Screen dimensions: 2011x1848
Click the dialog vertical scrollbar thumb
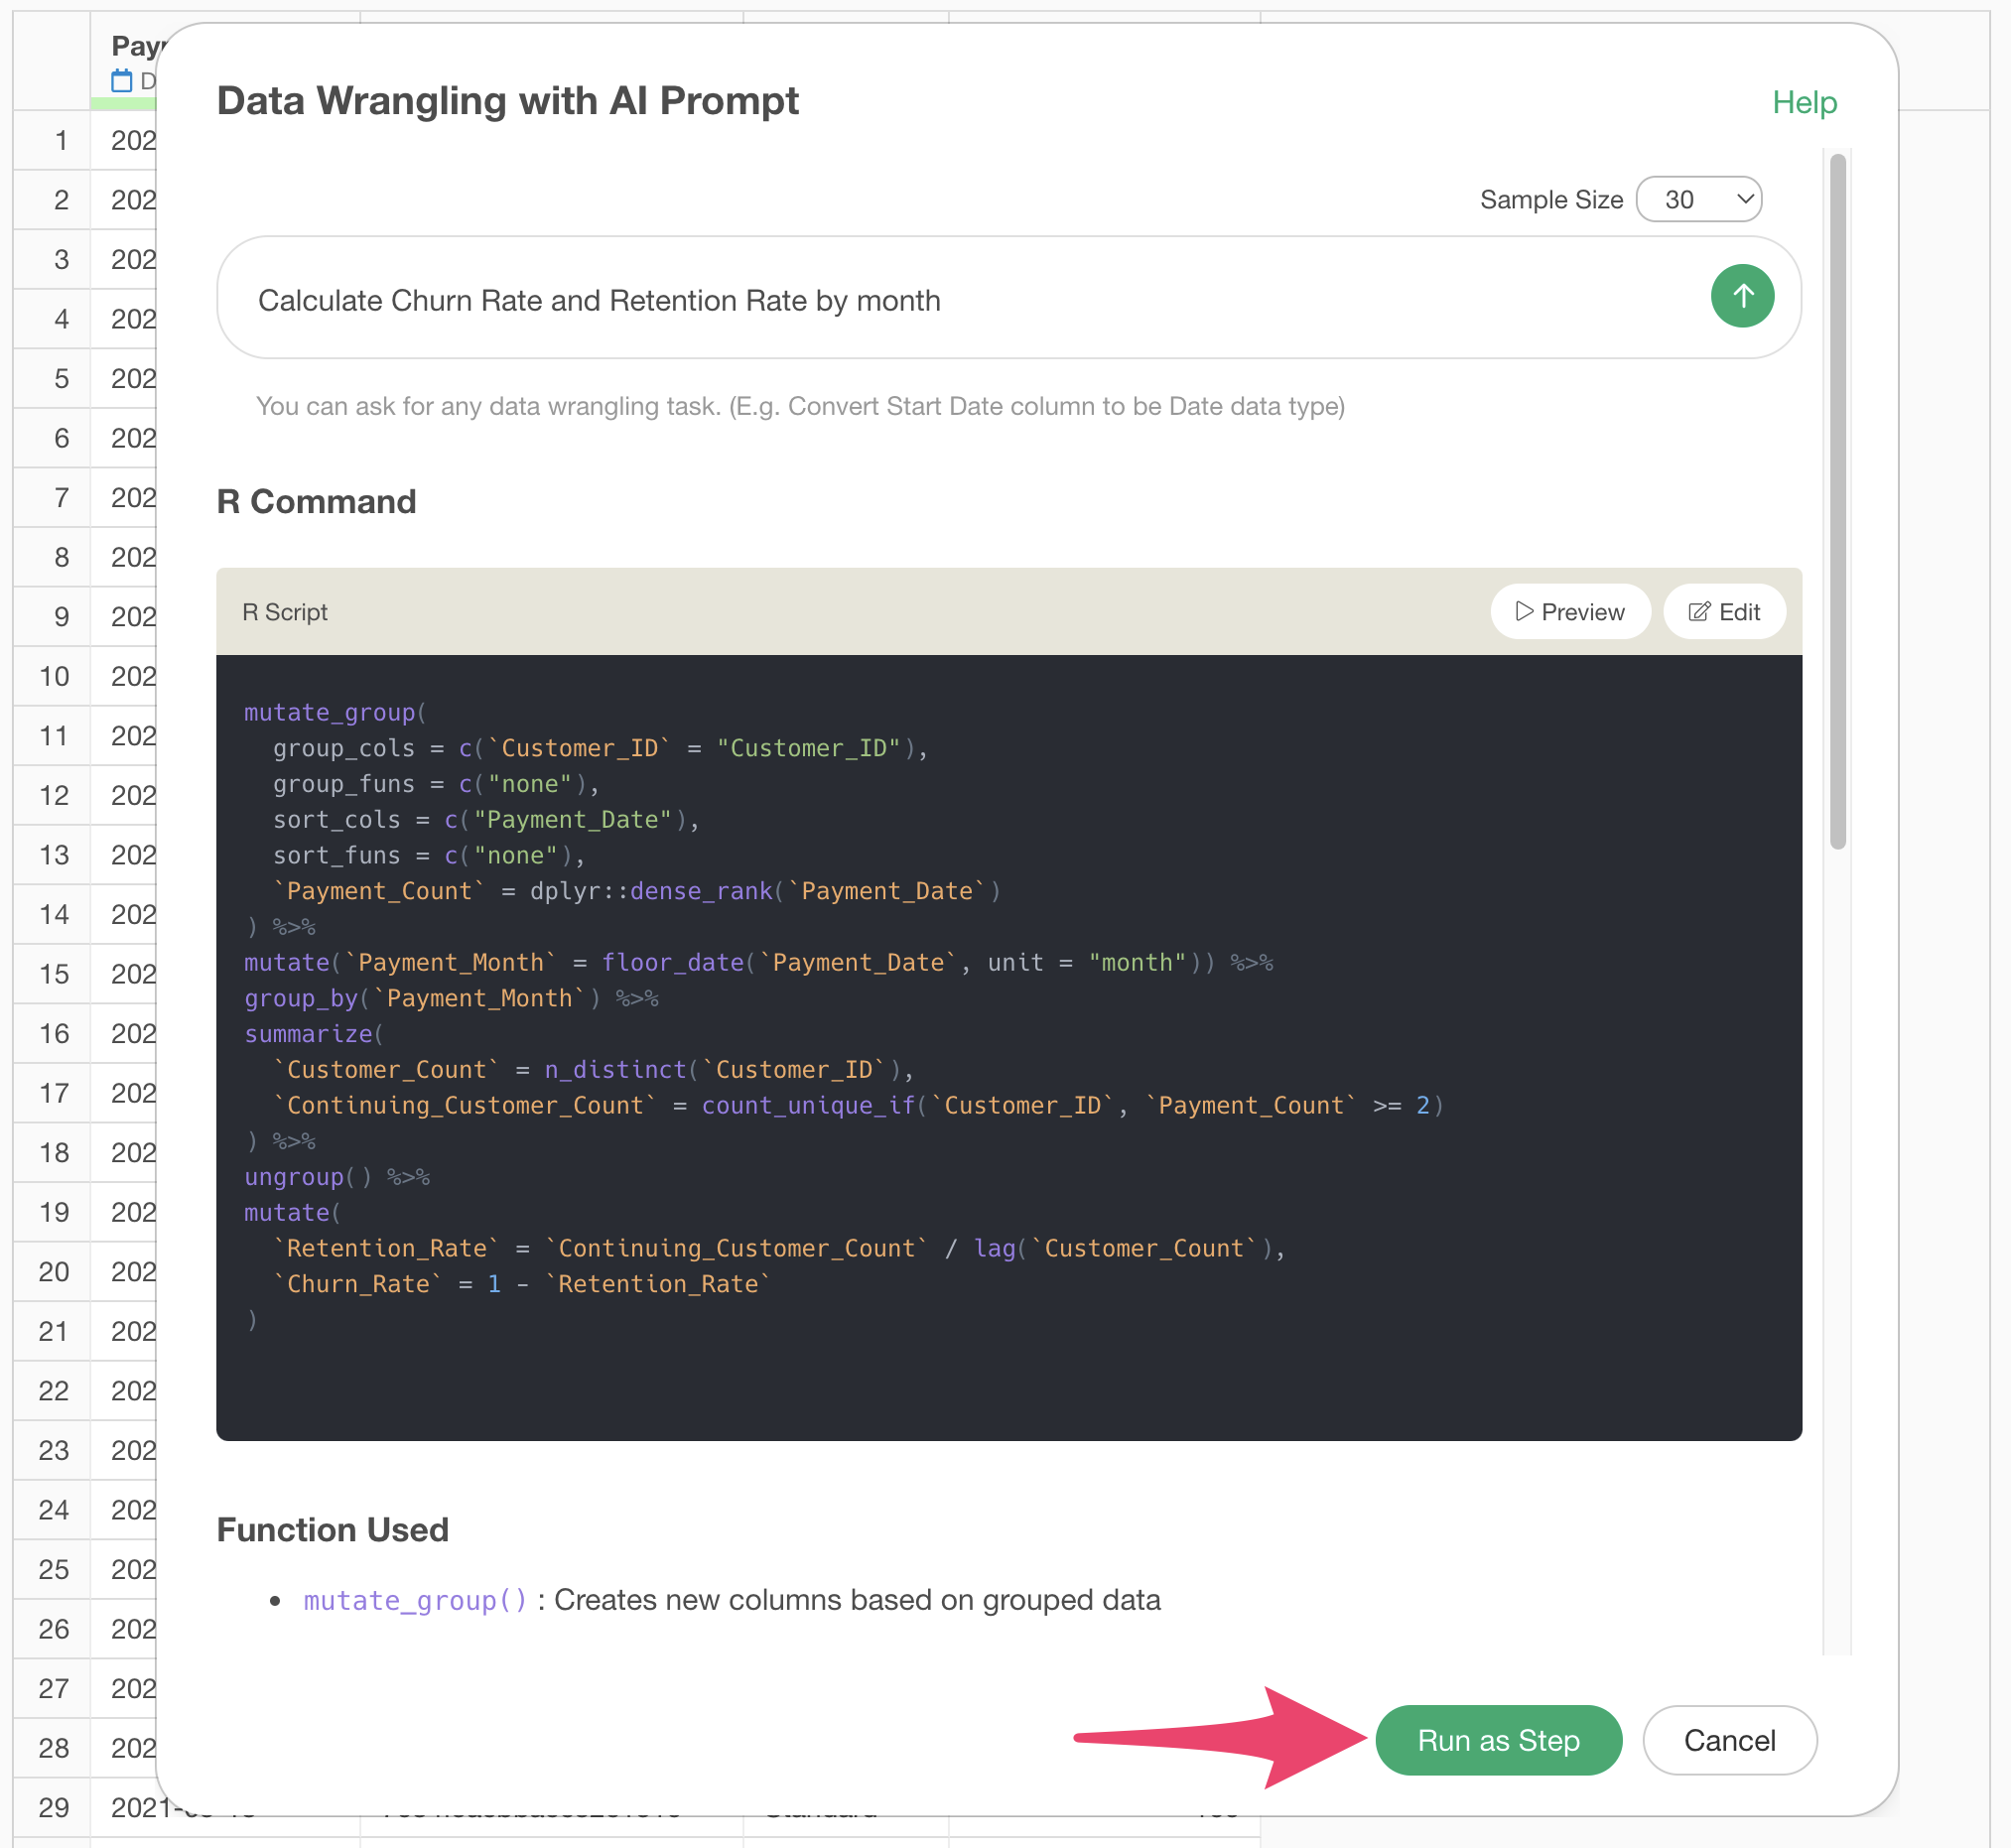tap(1836, 500)
